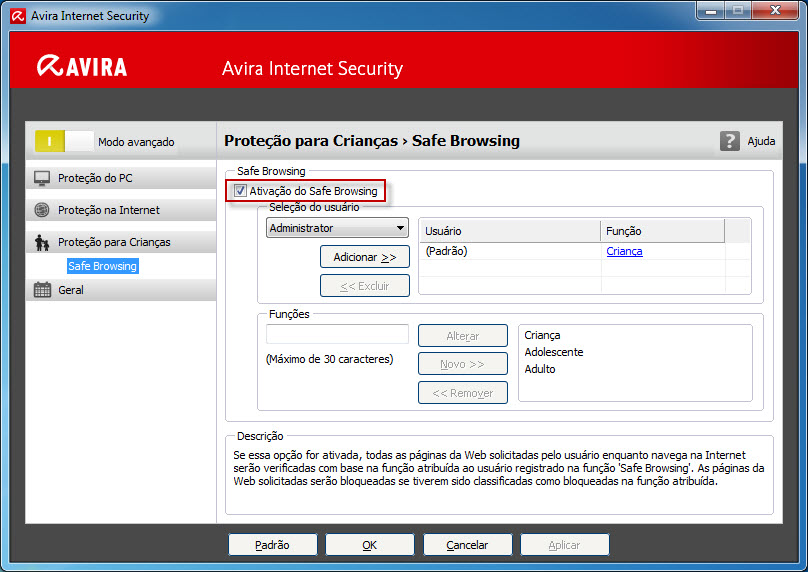Focus the Funções name input field
Viewport: 808px width, 572px height.
337,334
